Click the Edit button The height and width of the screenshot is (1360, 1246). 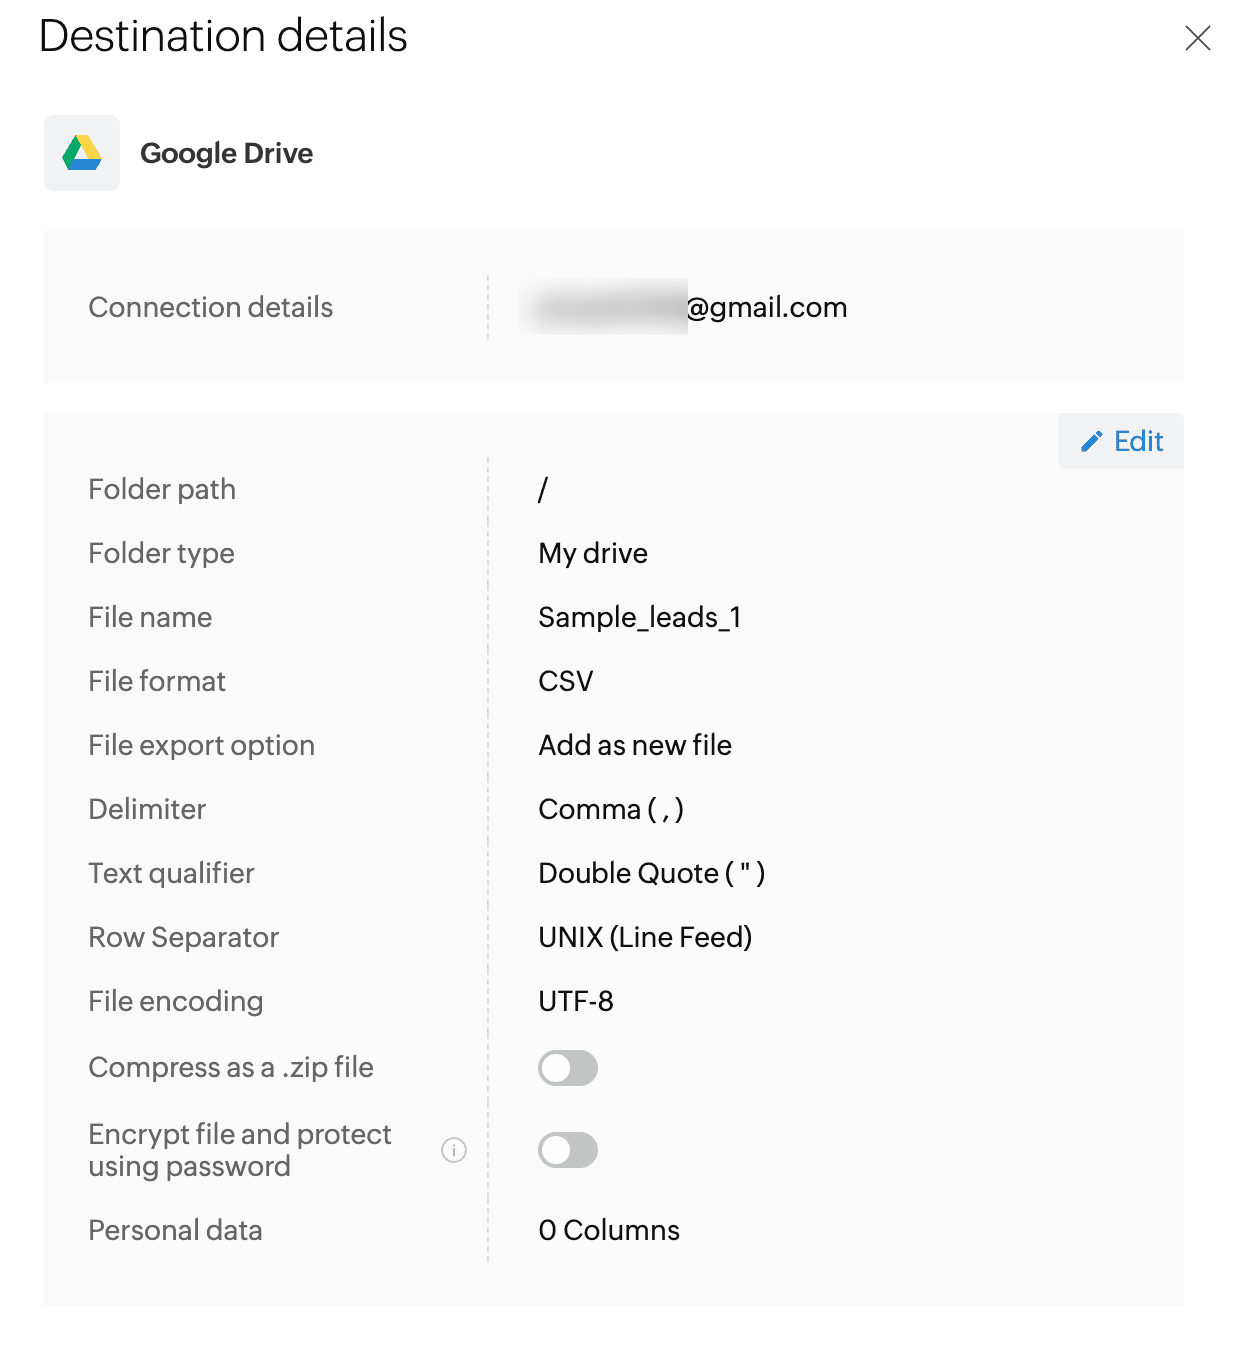[1122, 441]
